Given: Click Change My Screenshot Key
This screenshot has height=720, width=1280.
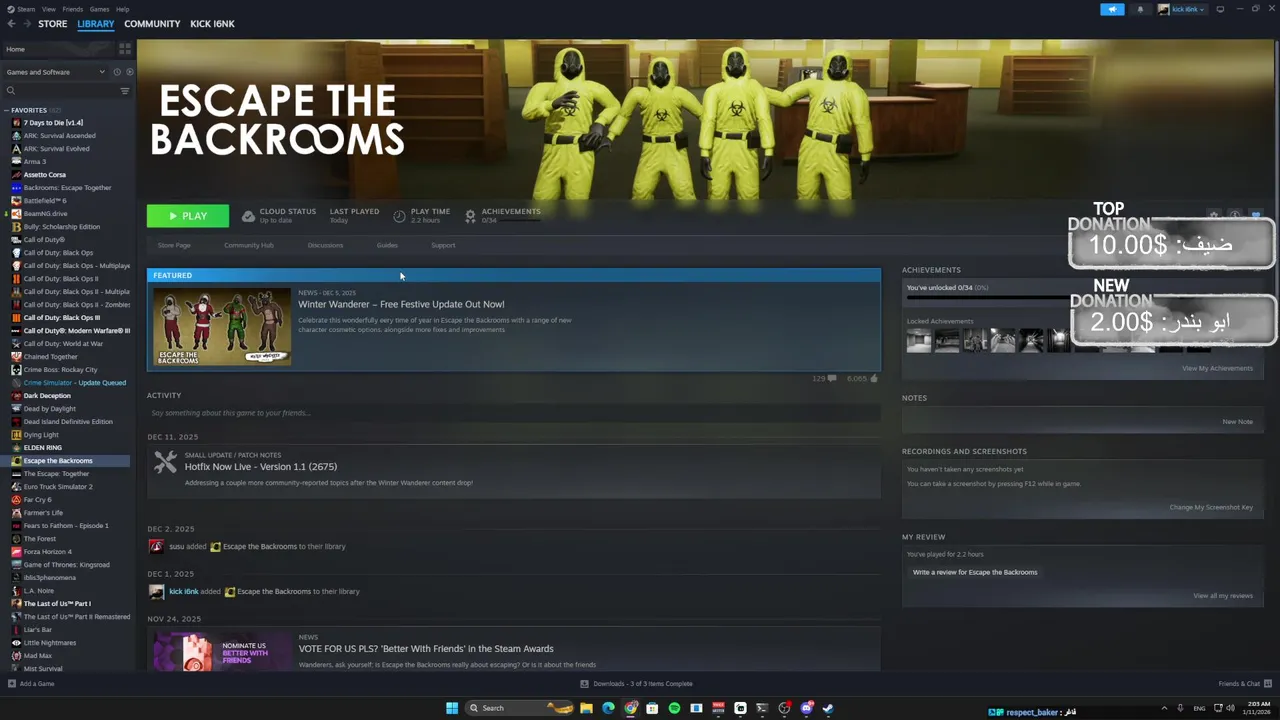Looking at the screenshot, I should pos(1211,507).
